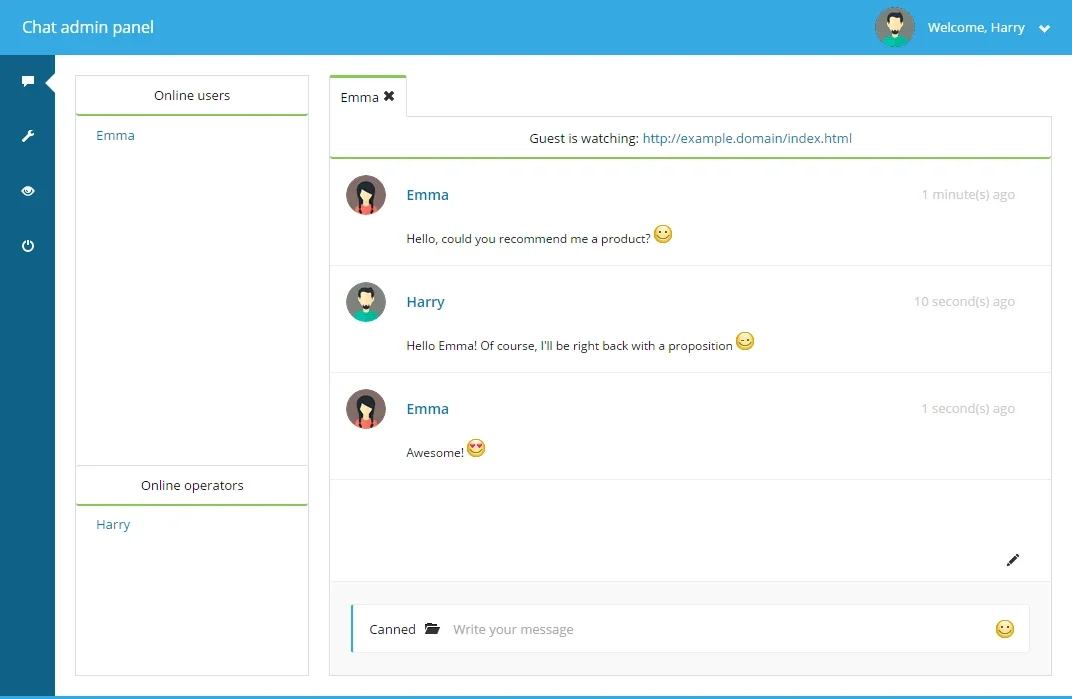The width and height of the screenshot is (1072, 699).
Task: Click the Welcome, Harry label
Action: point(976,27)
